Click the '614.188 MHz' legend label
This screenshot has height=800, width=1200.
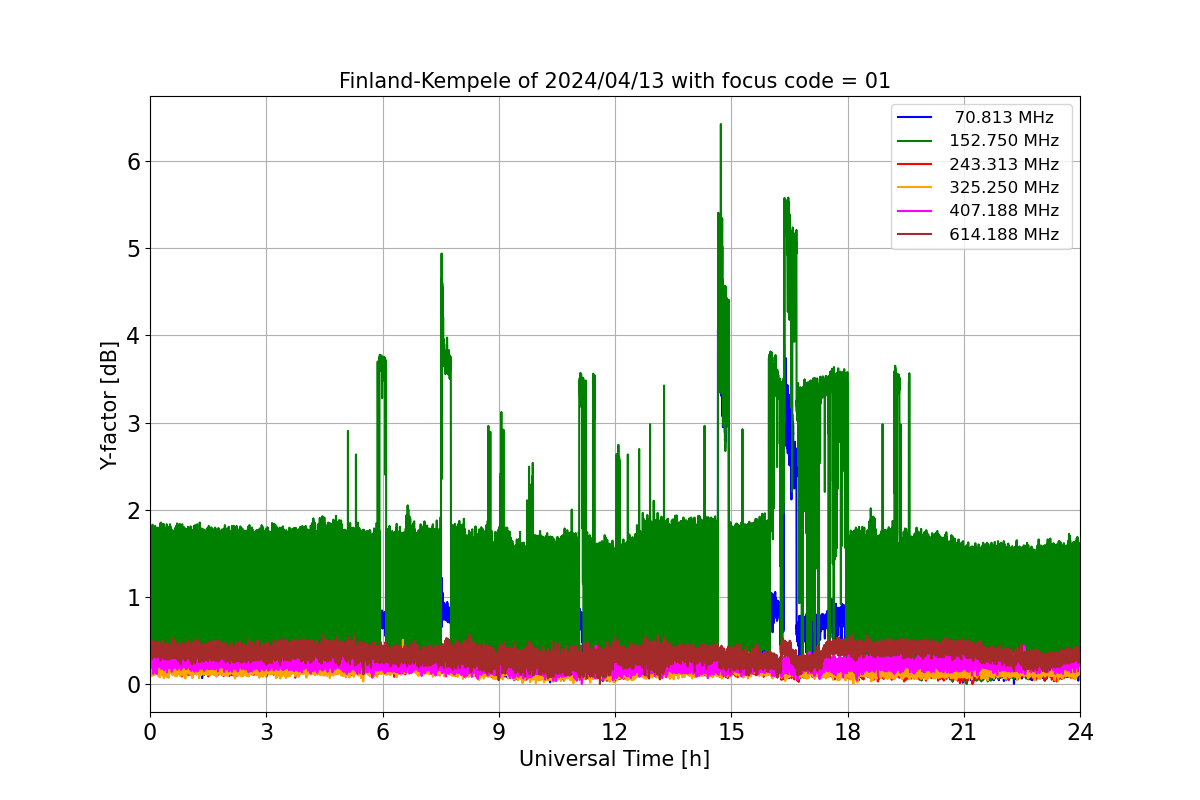(x=1004, y=234)
